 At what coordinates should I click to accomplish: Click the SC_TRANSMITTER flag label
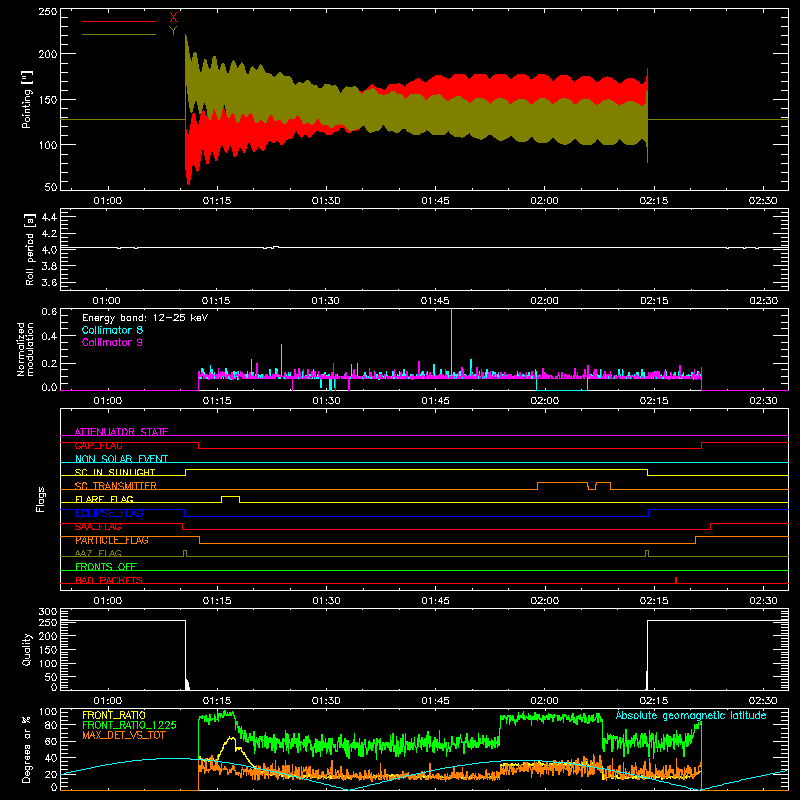(115, 486)
